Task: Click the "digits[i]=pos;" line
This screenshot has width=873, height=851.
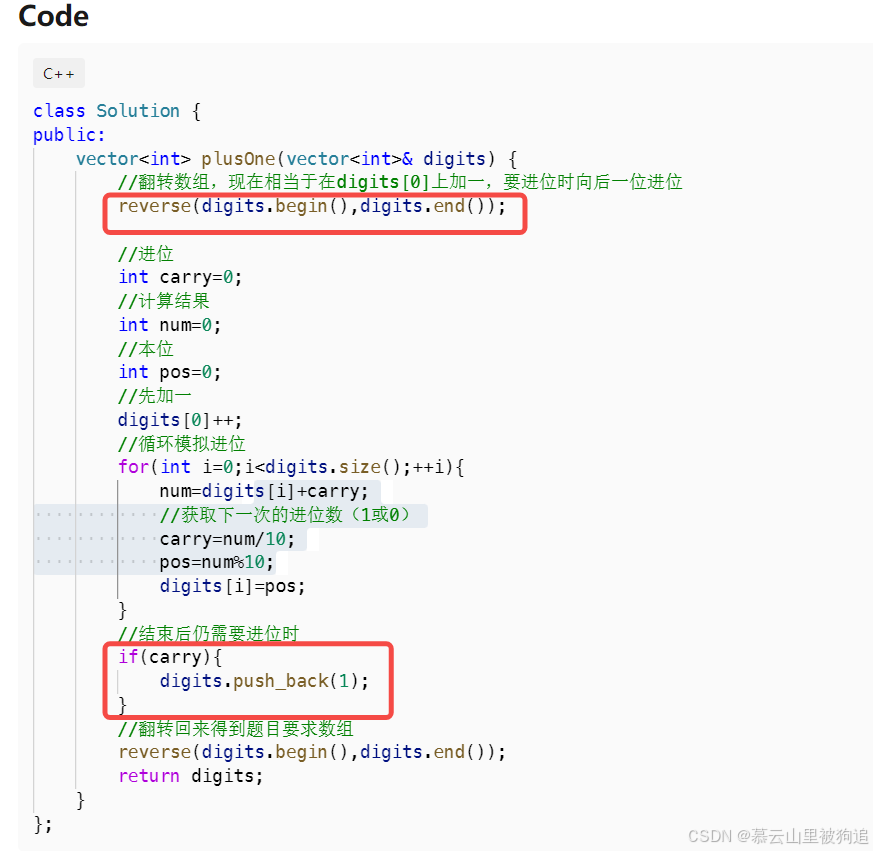Action: [x=233, y=586]
